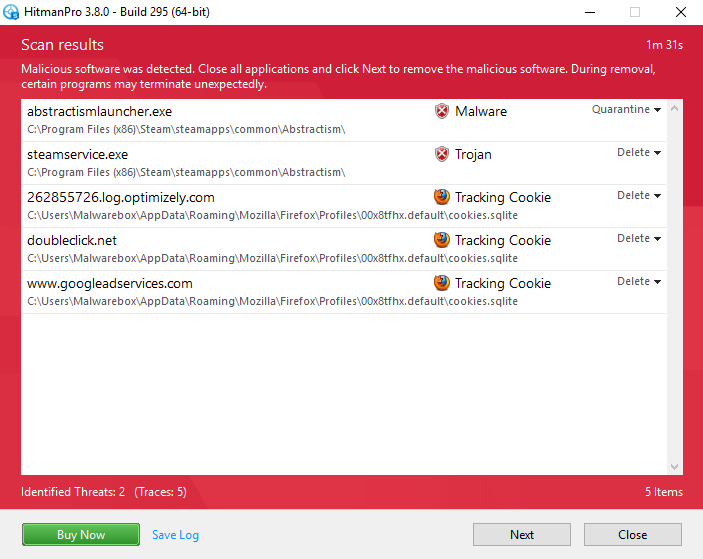The height and width of the screenshot is (559, 703).
Task: Open Quarantine dropdown for abstractismlauncher.exe
Action: coord(627,110)
